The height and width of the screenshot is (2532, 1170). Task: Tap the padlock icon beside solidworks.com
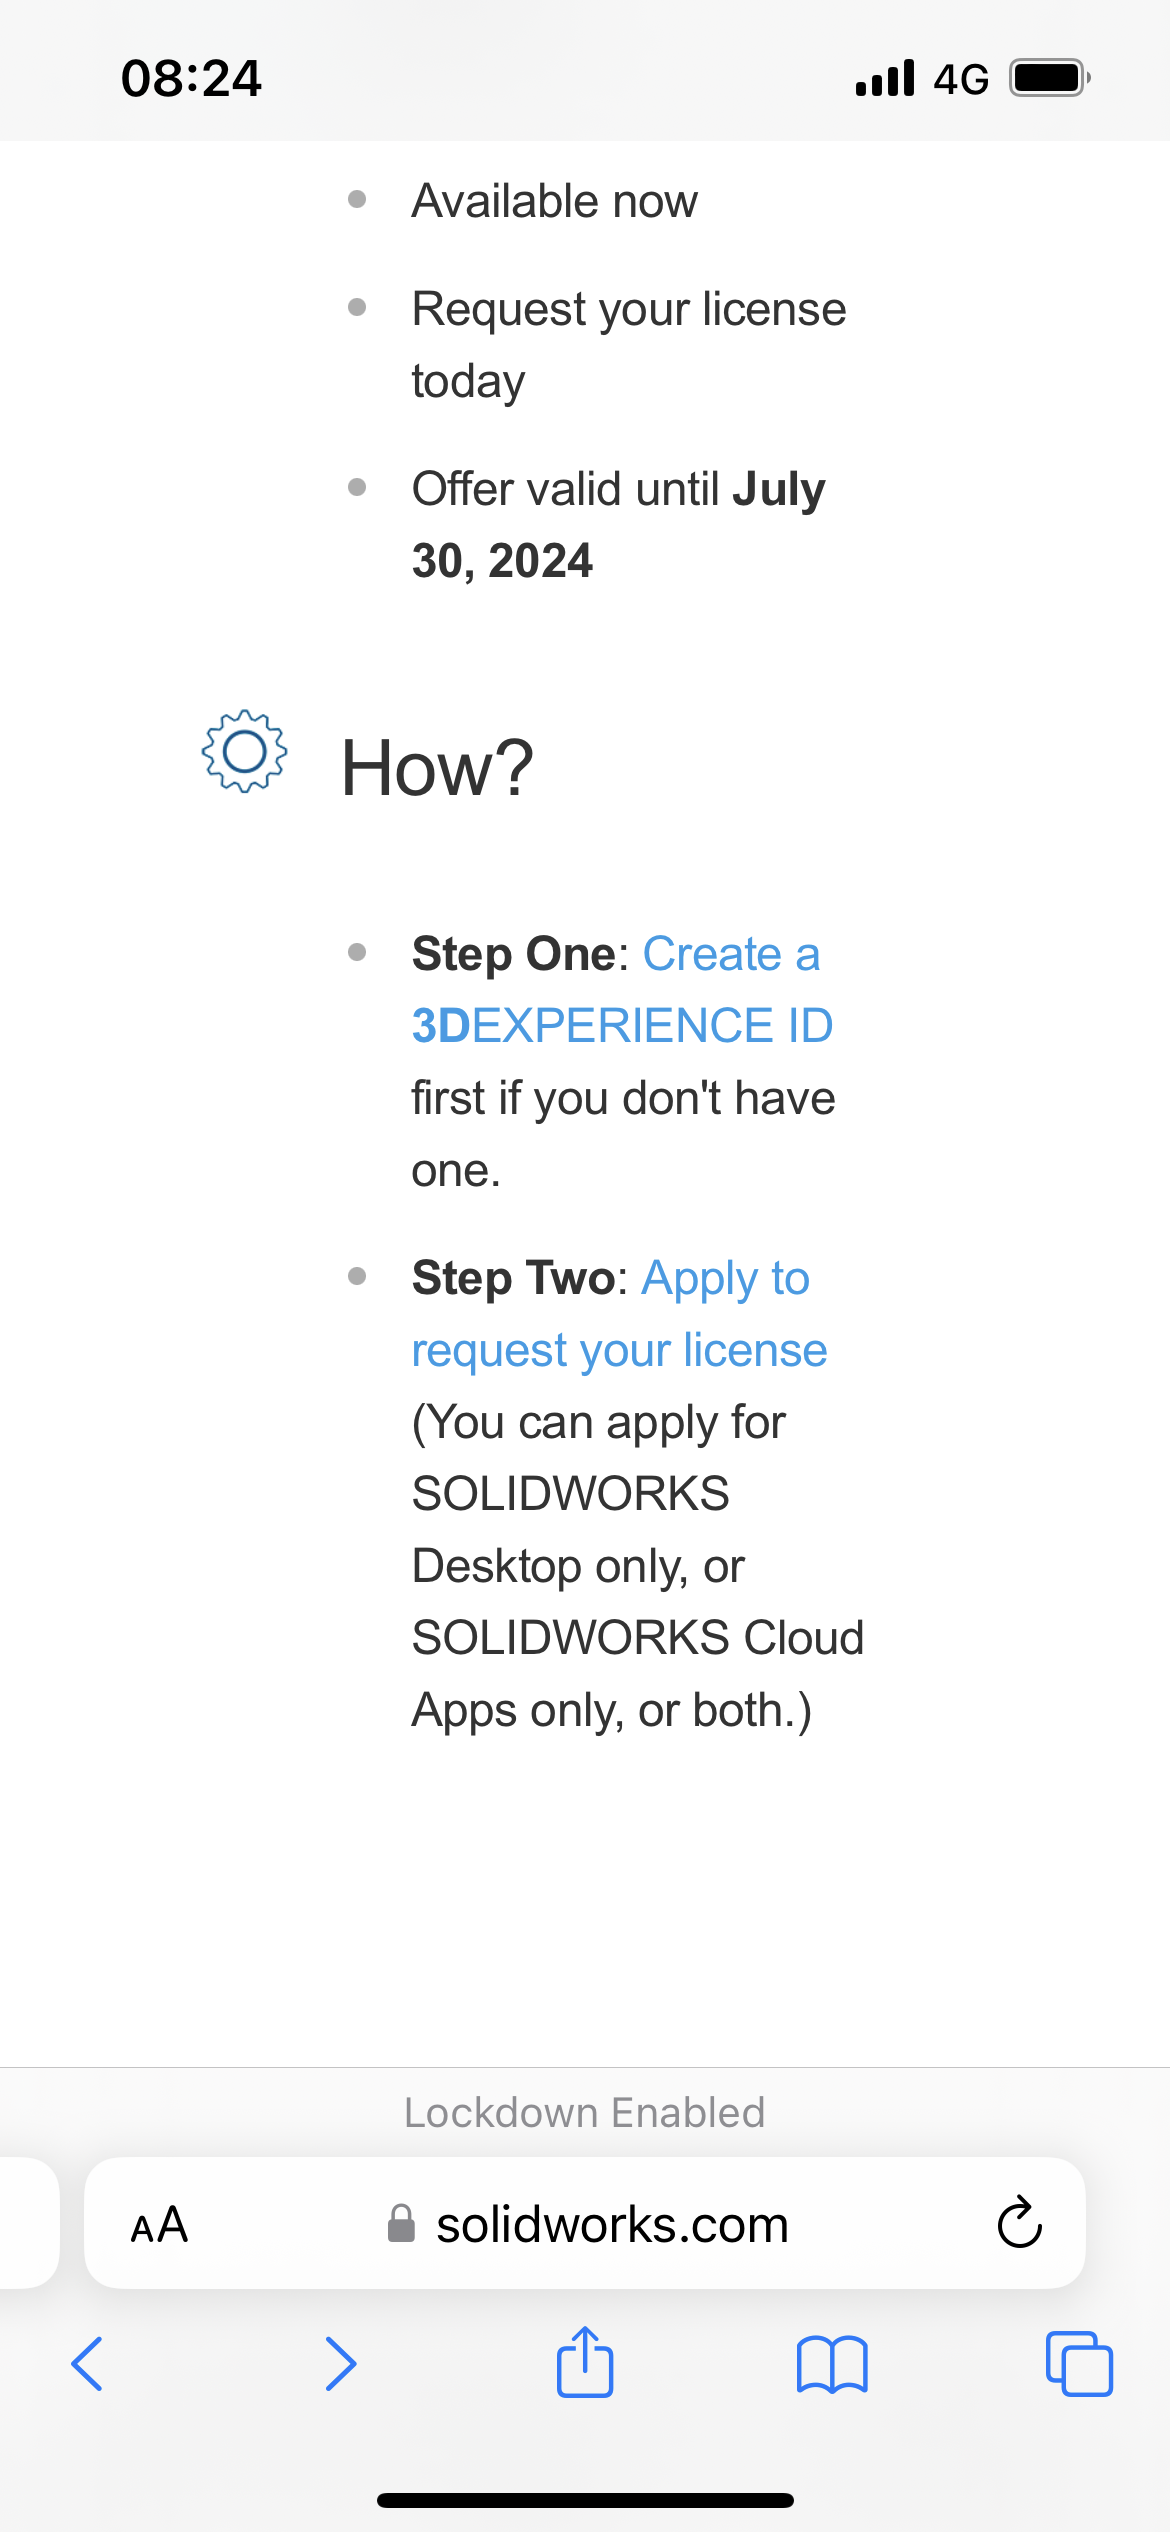tap(401, 2224)
